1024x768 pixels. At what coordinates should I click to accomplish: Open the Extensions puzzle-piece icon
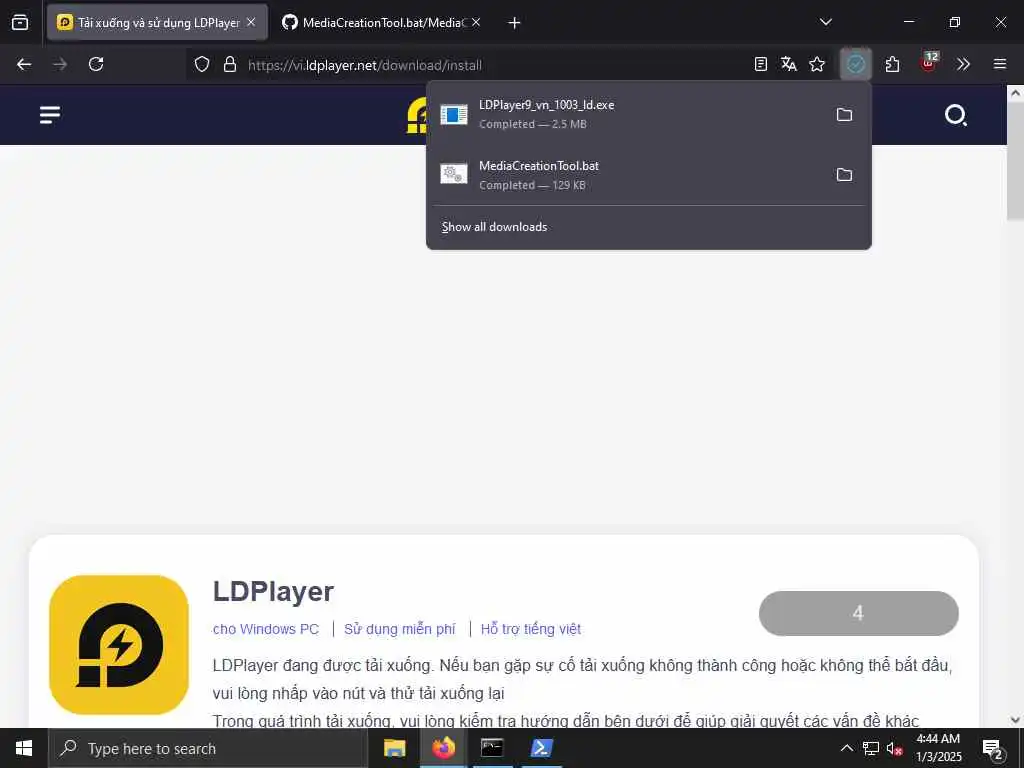[893, 64]
